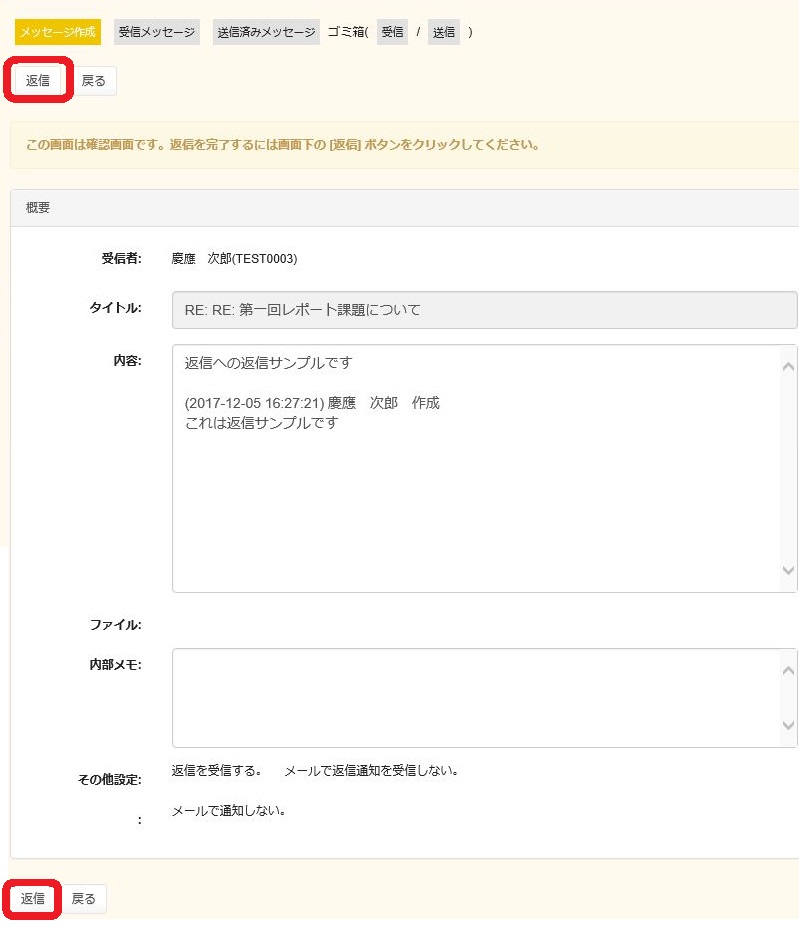Confirm reply with bottom 返信 button
This screenshot has height=935, width=799.
[x=33, y=899]
